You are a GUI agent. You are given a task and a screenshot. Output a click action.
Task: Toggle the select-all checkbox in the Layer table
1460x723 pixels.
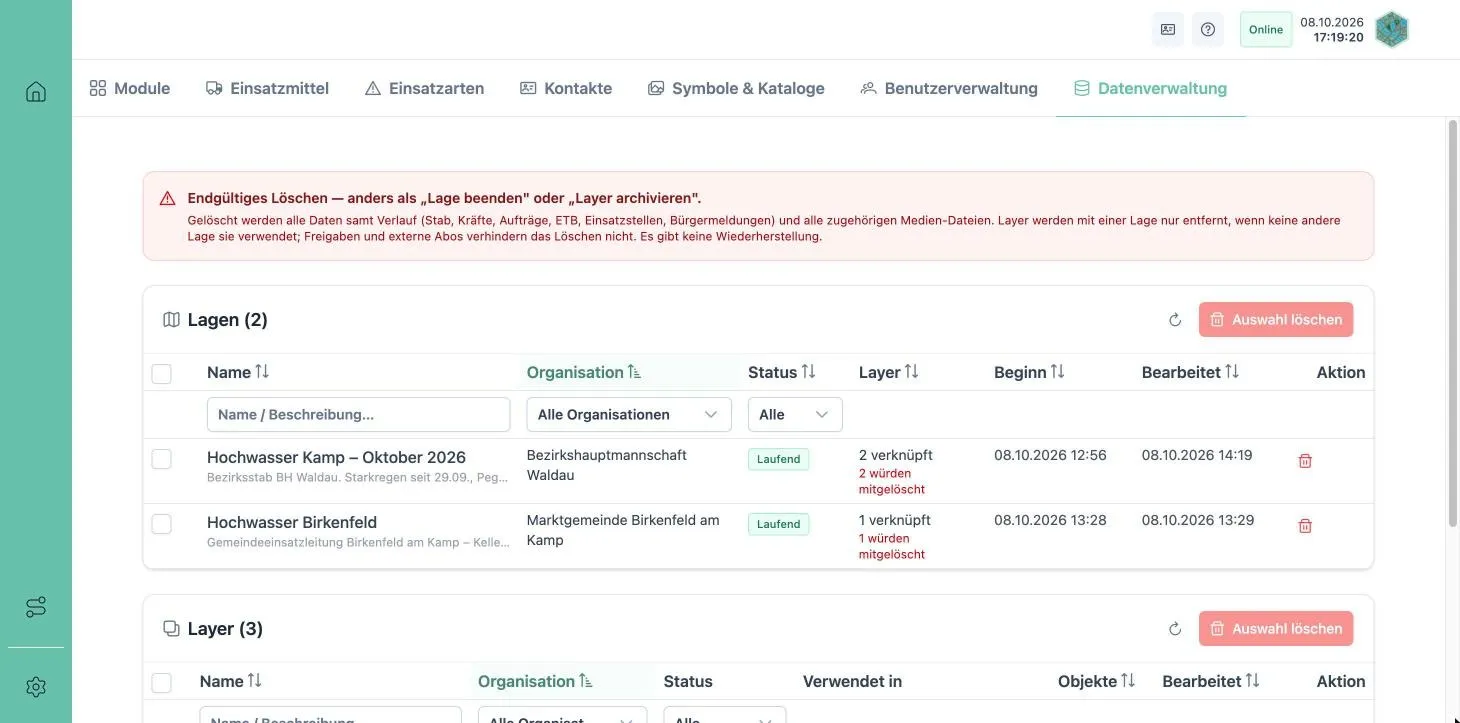click(x=161, y=682)
